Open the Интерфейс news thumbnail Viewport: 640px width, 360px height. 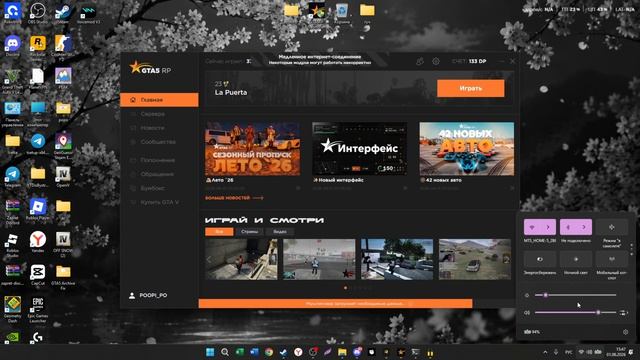[360, 149]
